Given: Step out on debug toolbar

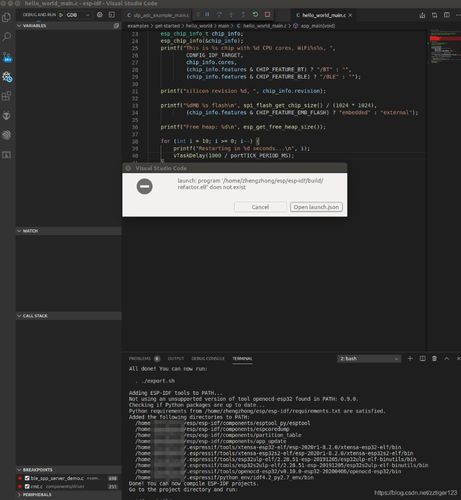Looking at the screenshot, I should pos(243,15).
